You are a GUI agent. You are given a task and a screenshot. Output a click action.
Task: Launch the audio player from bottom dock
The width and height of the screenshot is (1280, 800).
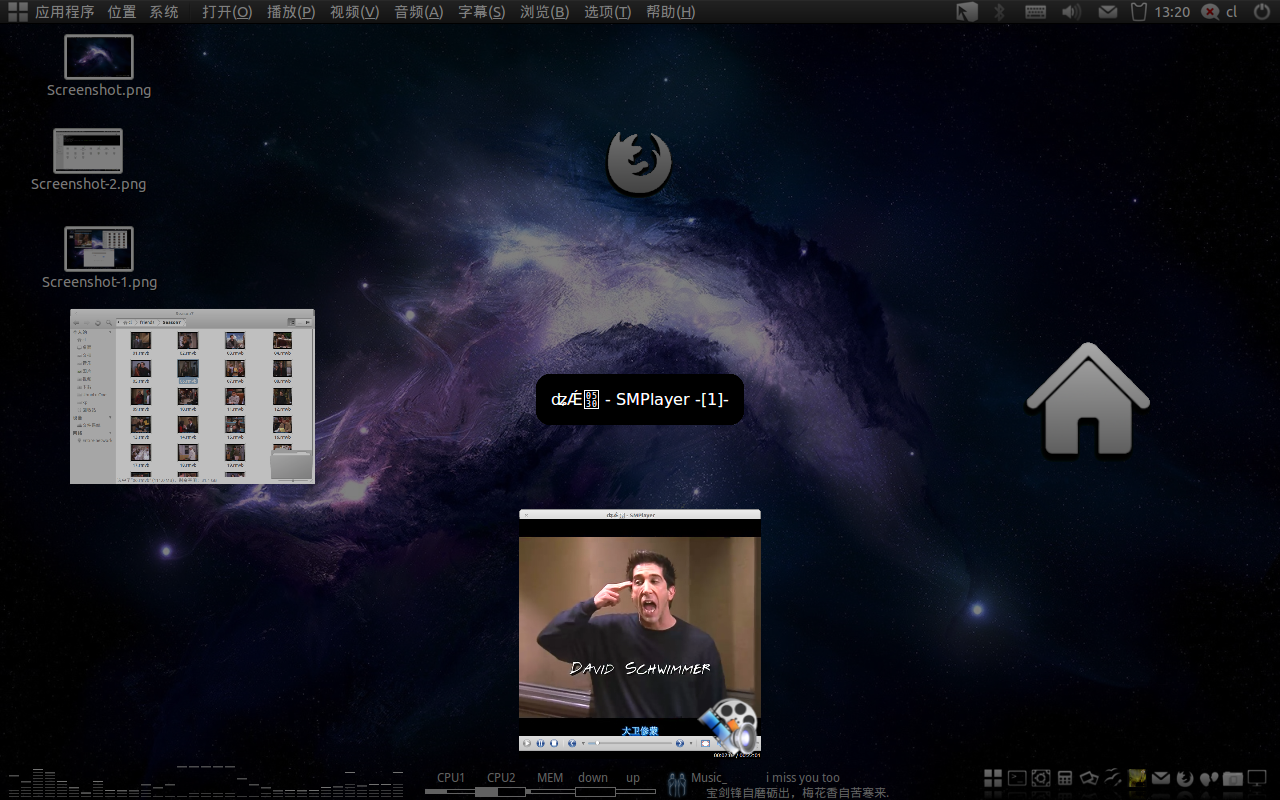(x=1209, y=778)
